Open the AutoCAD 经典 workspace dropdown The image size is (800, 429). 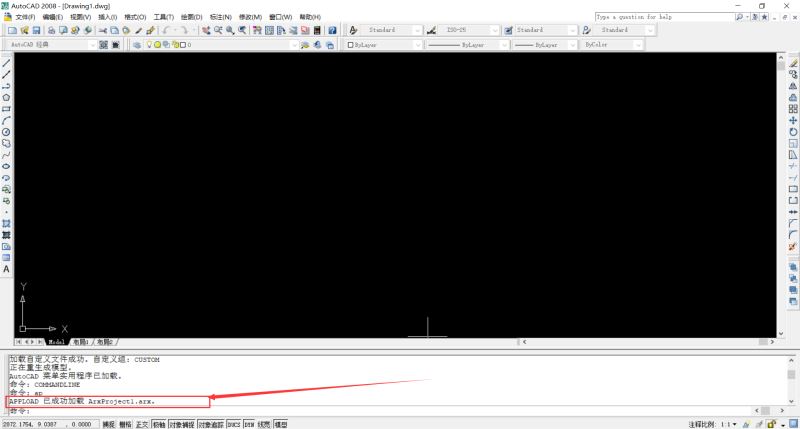[92, 45]
